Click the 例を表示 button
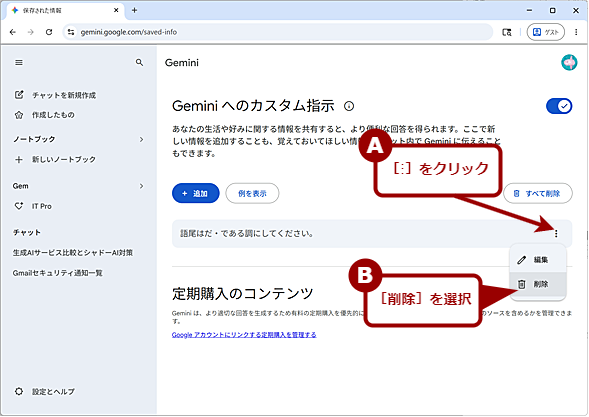Viewport: 589px width, 417px height. pyautogui.click(x=252, y=193)
